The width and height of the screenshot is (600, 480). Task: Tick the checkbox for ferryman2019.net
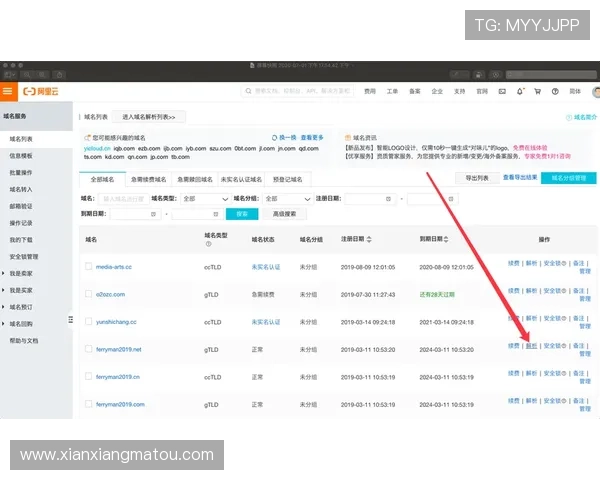(x=88, y=349)
